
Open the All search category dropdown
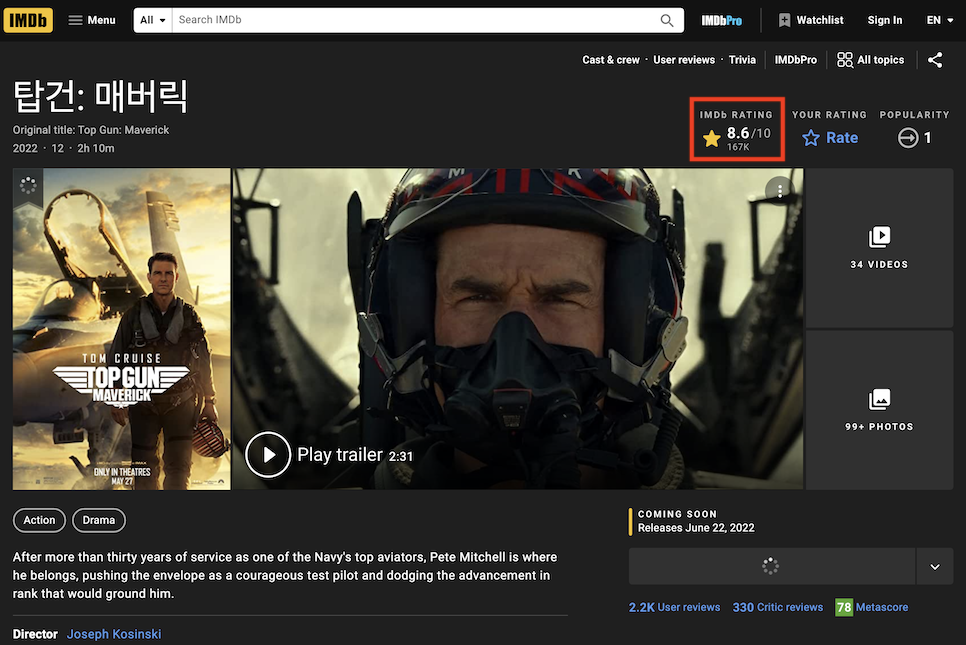click(153, 20)
